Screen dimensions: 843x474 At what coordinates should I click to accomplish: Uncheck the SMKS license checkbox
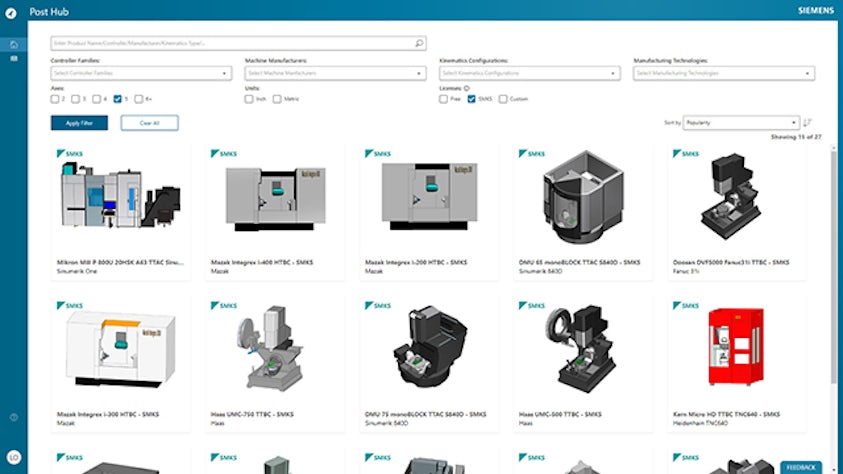coord(471,99)
